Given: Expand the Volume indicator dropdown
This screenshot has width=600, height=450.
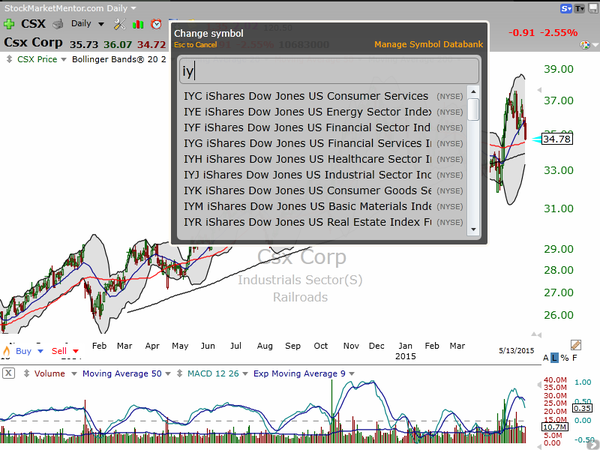Looking at the screenshot, I should (x=74, y=374).
